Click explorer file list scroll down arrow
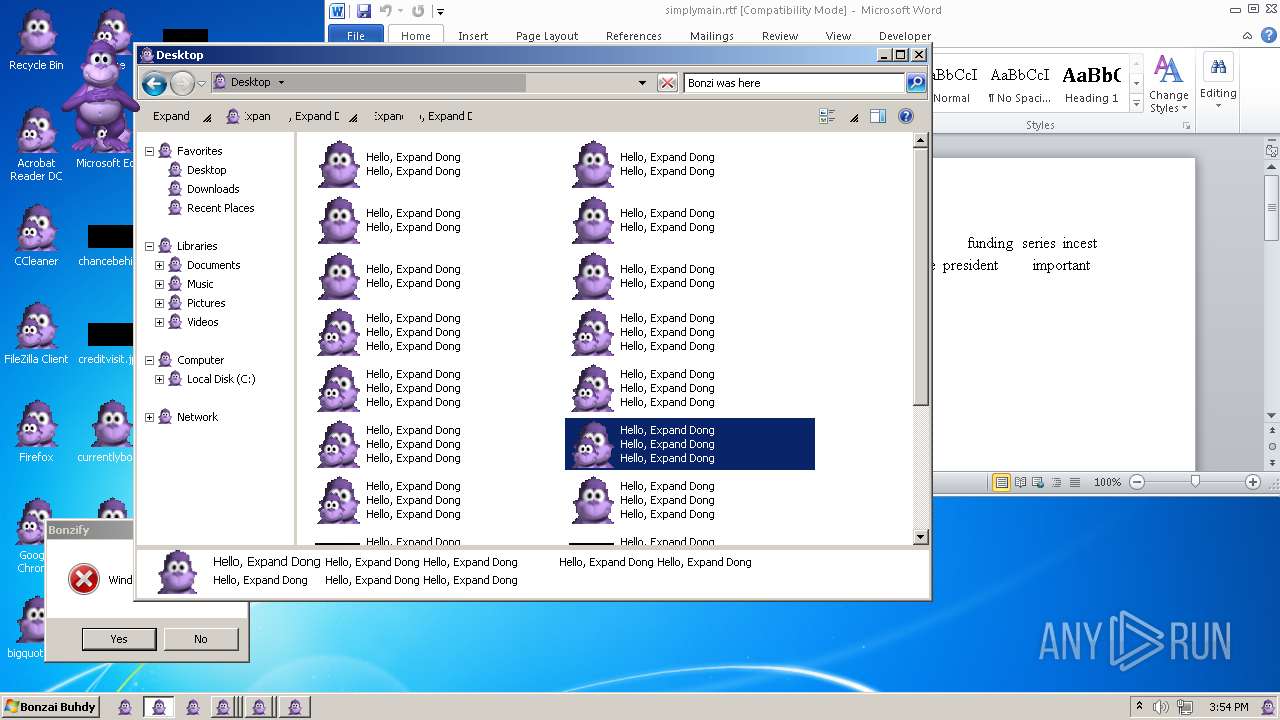The width and height of the screenshot is (1280, 720). coord(921,537)
